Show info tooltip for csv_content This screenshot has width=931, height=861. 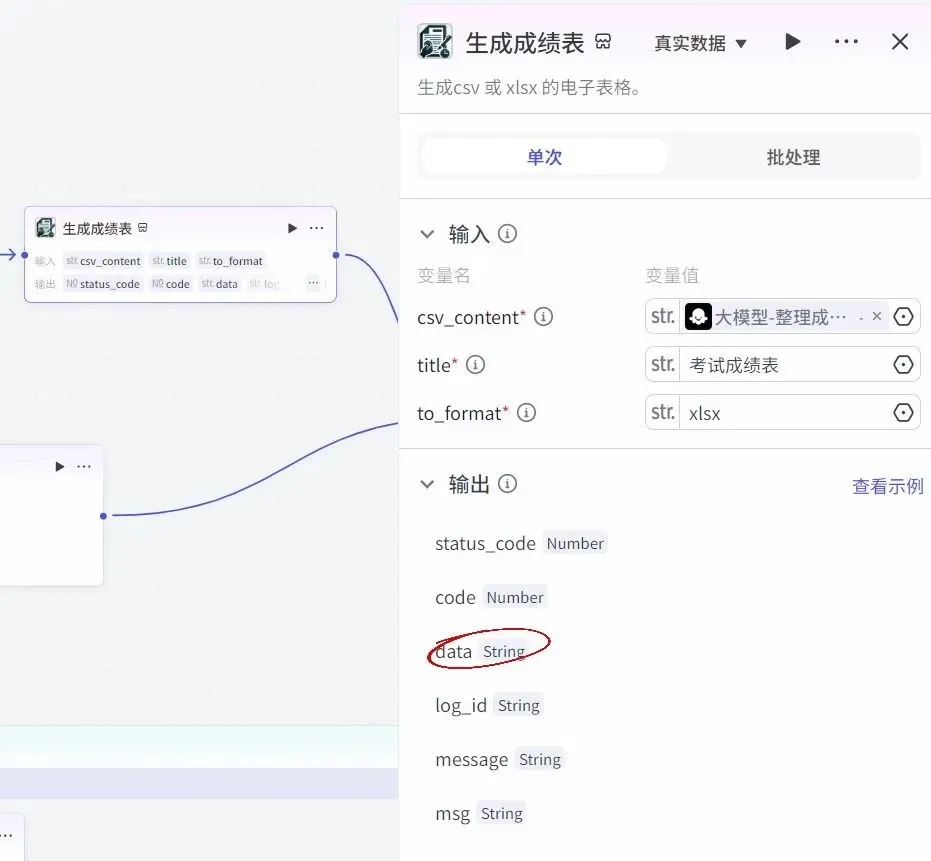pyautogui.click(x=543, y=316)
